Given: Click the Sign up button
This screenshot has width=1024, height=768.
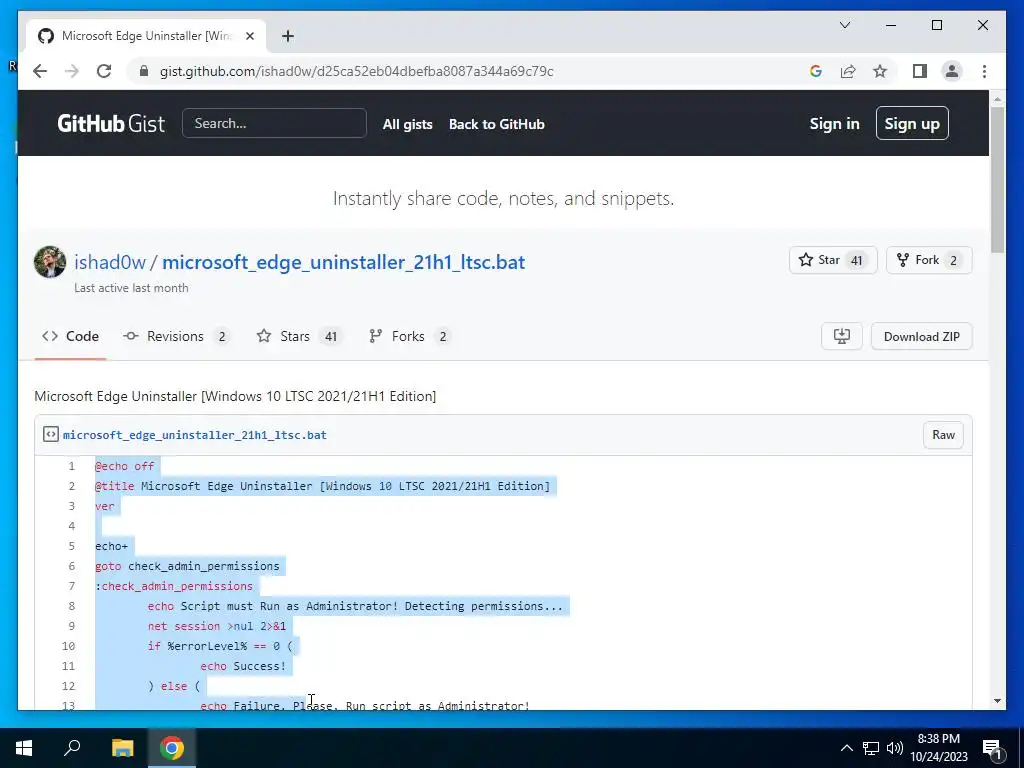Looking at the screenshot, I should pos(912,123).
